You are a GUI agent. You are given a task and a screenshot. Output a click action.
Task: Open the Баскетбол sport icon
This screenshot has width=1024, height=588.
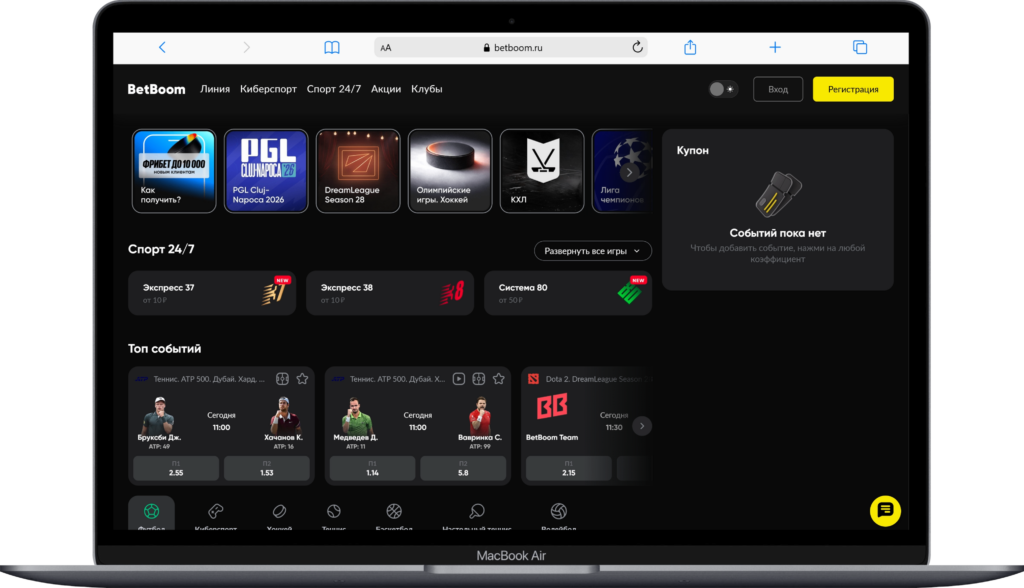point(392,513)
